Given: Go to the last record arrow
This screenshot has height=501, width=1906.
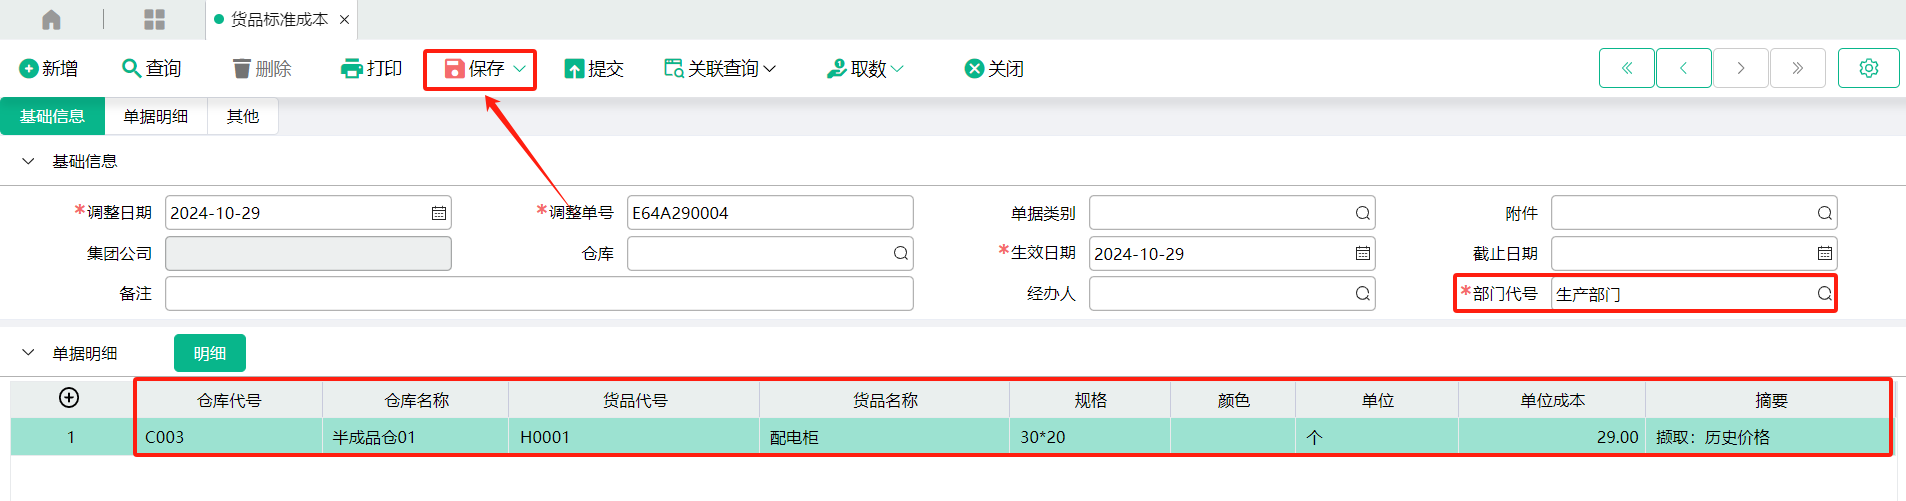Looking at the screenshot, I should (1797, 68).
